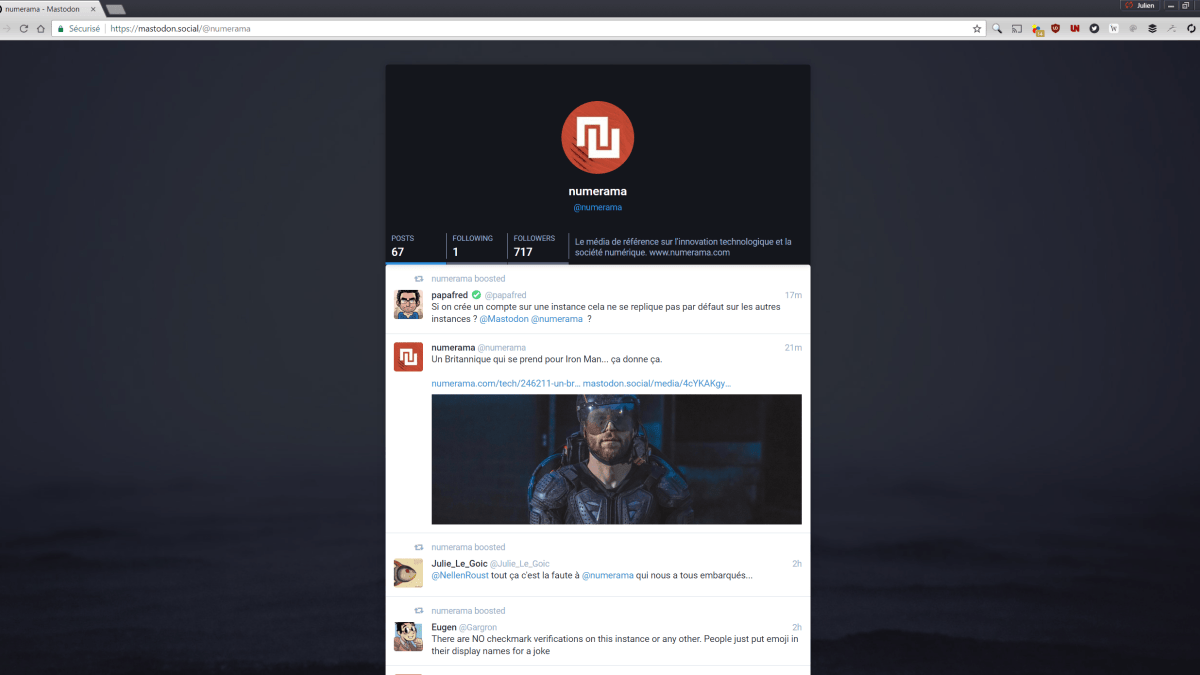This screenshot has height=675, width=1200.
Task: Open the Buffer stacked-layers extension
Action: (x=1152, y=29)
